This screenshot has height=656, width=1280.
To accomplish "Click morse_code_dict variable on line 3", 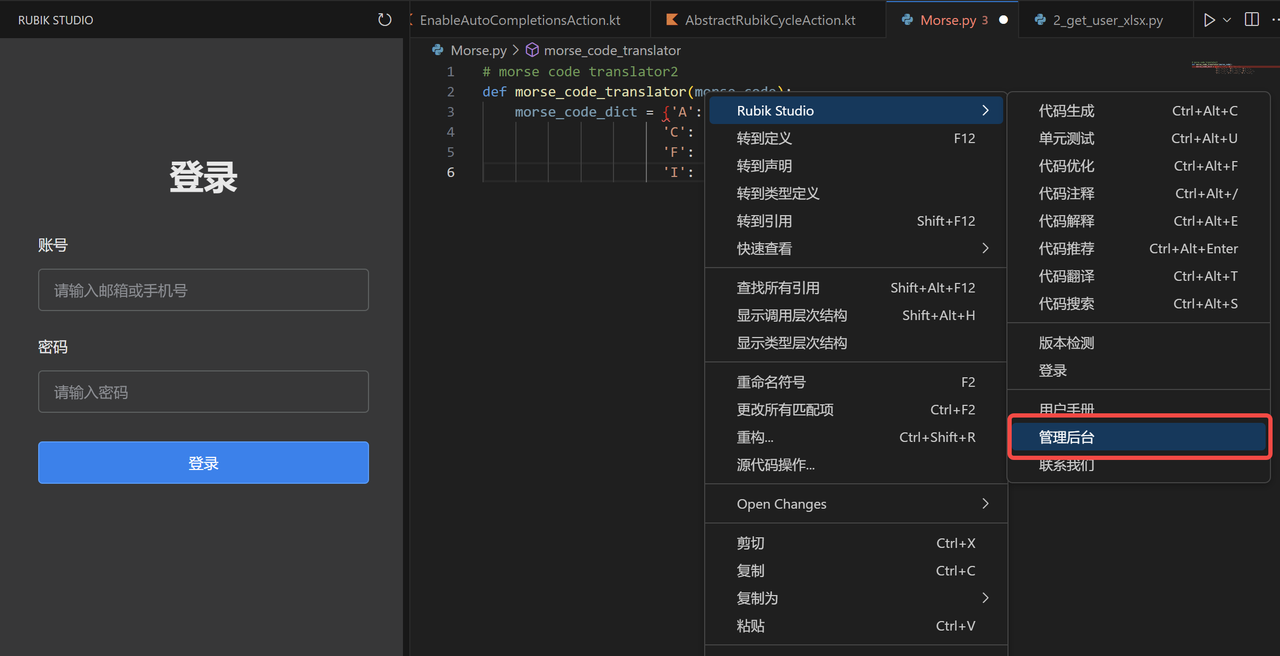I will click(x=576, y=112).
